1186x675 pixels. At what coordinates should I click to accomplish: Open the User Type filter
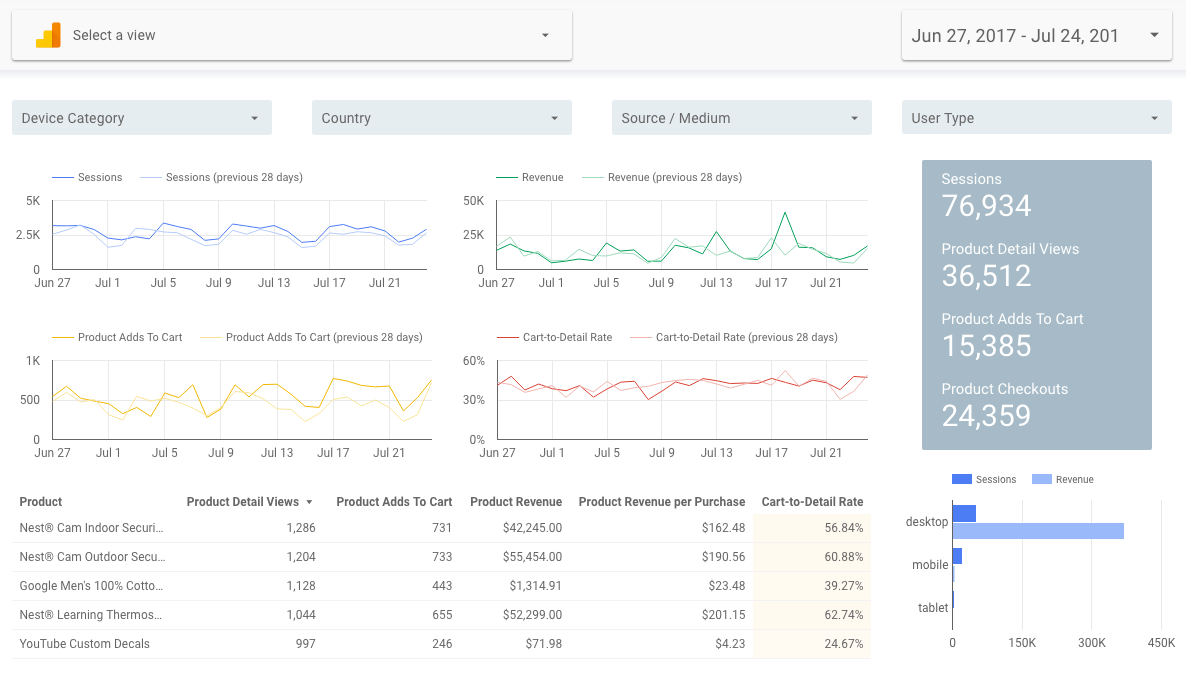1036,118
